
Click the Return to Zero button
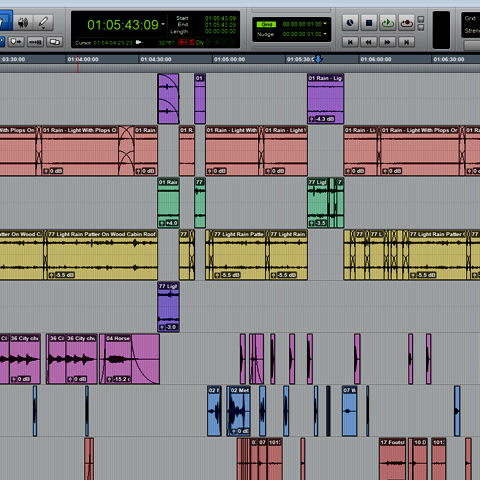click(350, 42)
